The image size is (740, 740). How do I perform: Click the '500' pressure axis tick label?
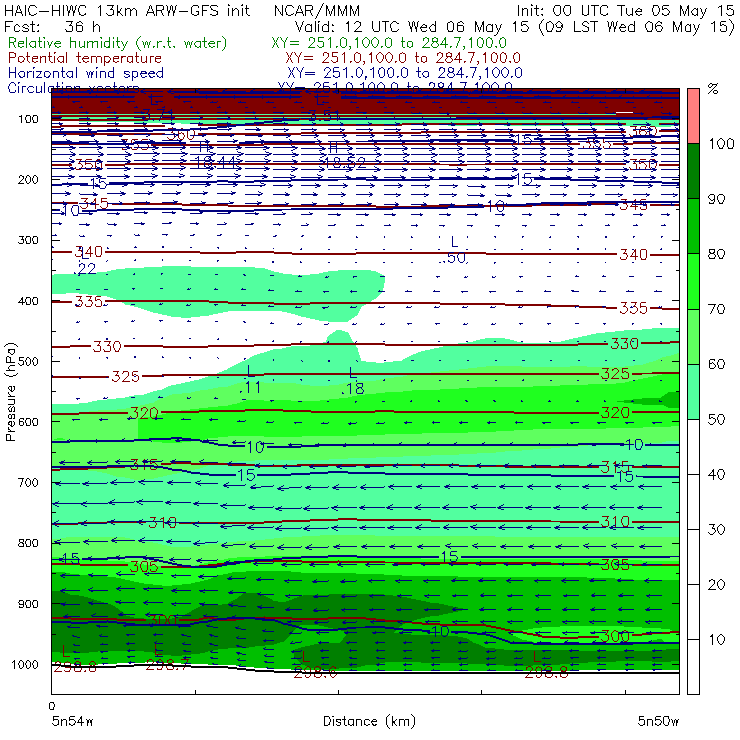pos(28,362)
